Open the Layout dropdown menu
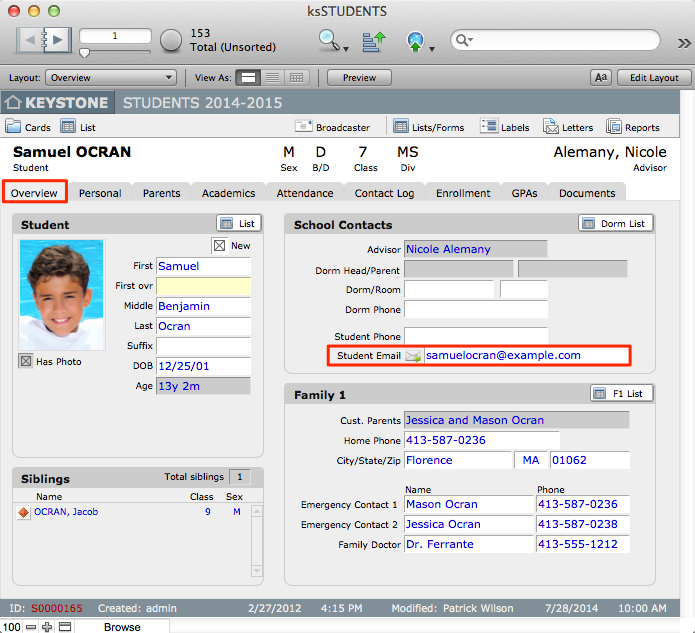Screen dimensions: 695x633 pyautogui.click(x=110, y=78)
